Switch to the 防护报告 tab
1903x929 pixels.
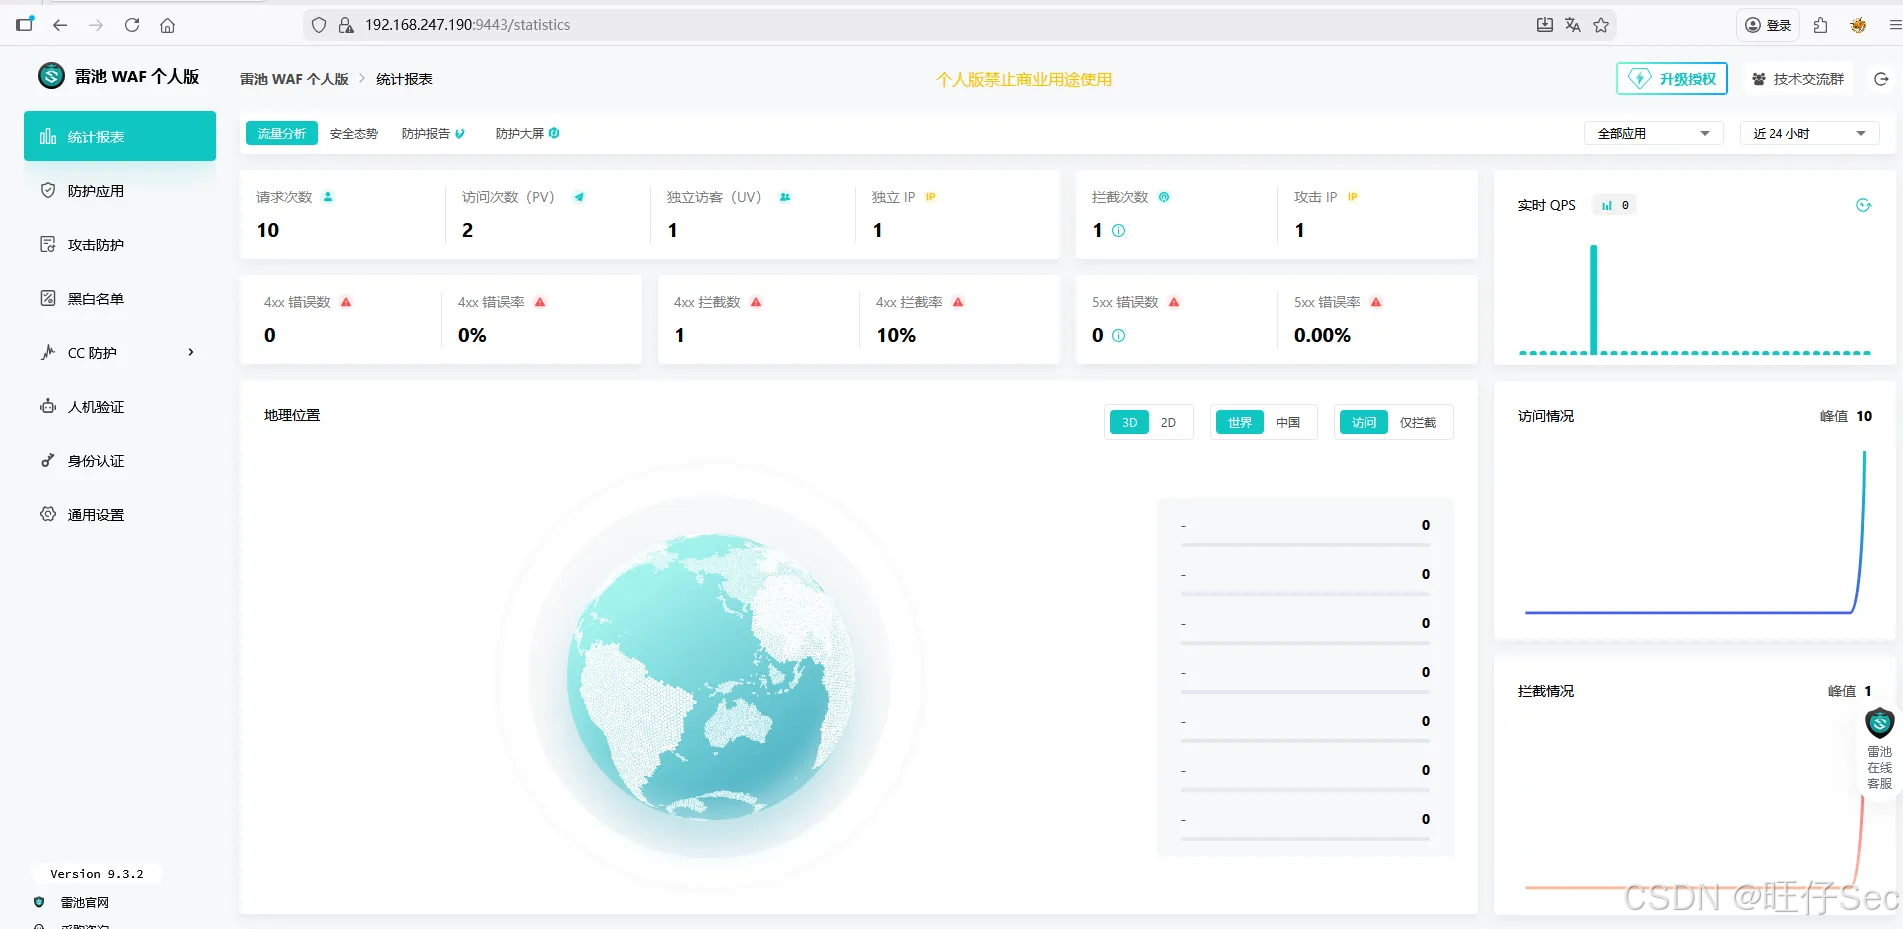click(426, 133)
